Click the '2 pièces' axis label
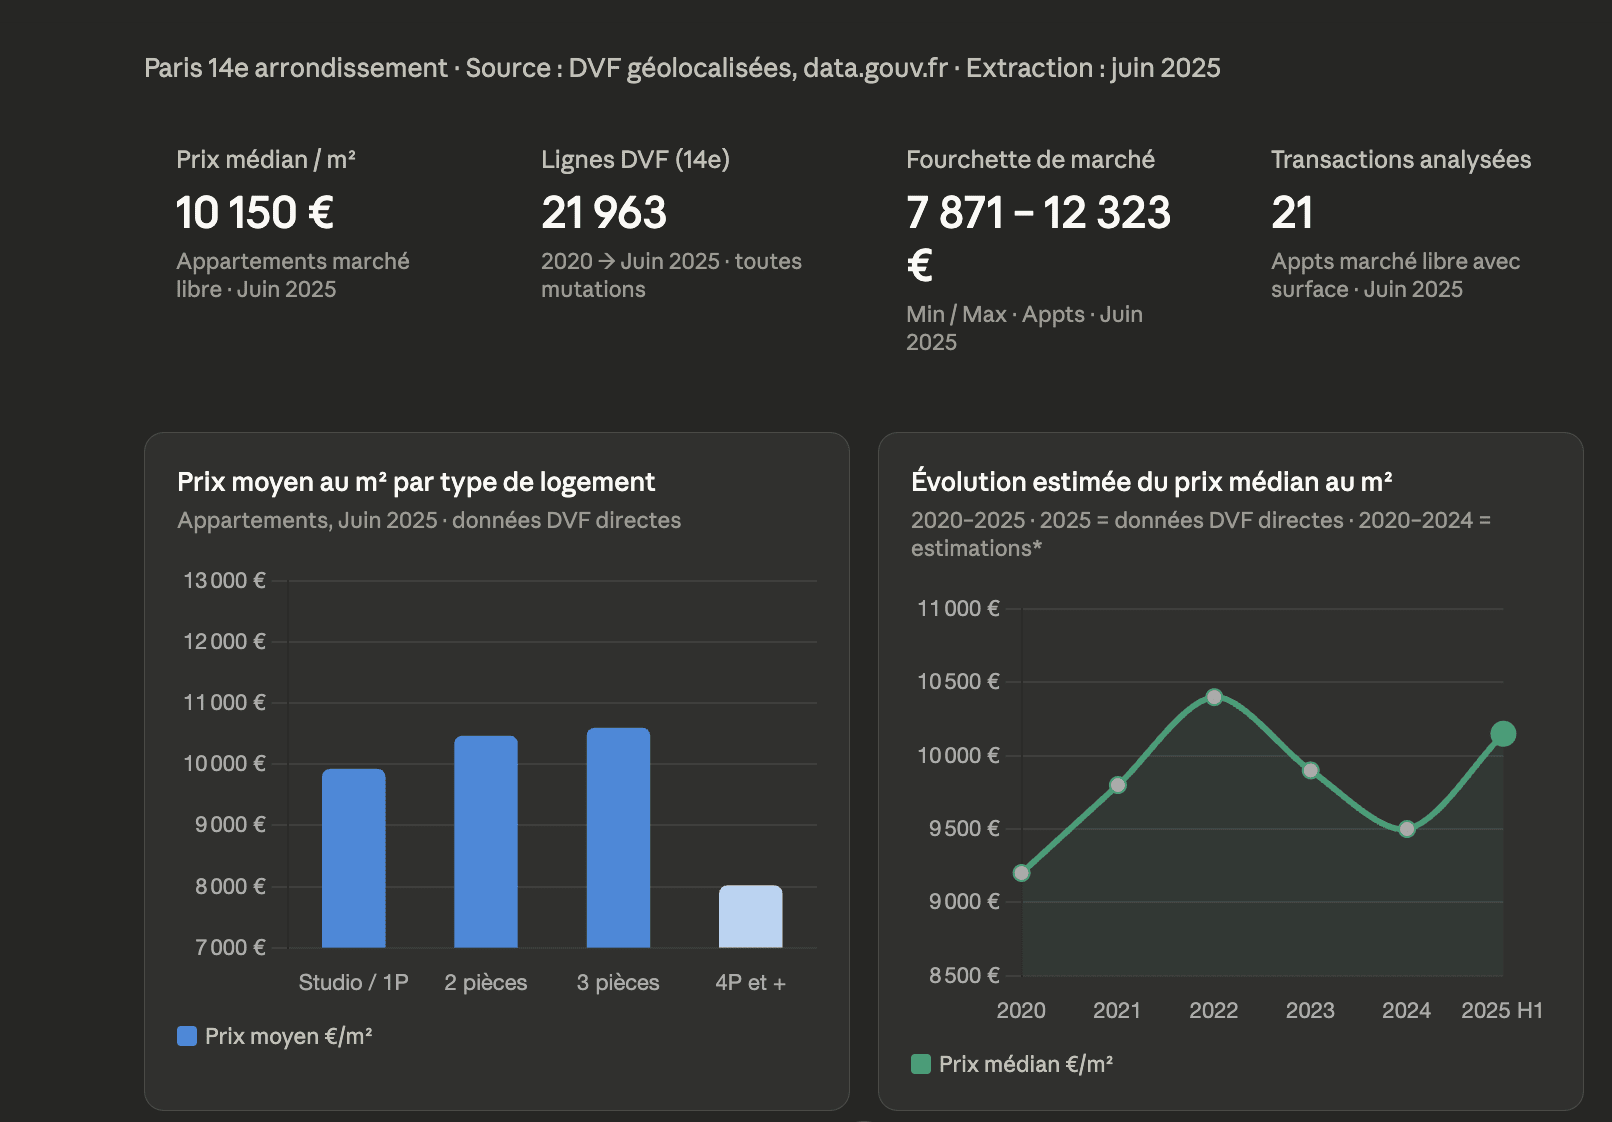 486,982
